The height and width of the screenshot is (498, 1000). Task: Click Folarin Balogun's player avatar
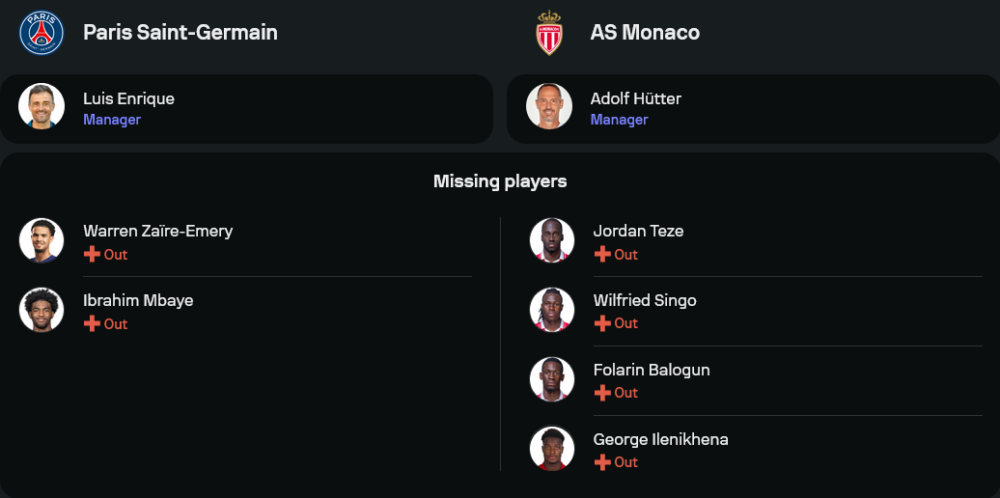point(552,379)
